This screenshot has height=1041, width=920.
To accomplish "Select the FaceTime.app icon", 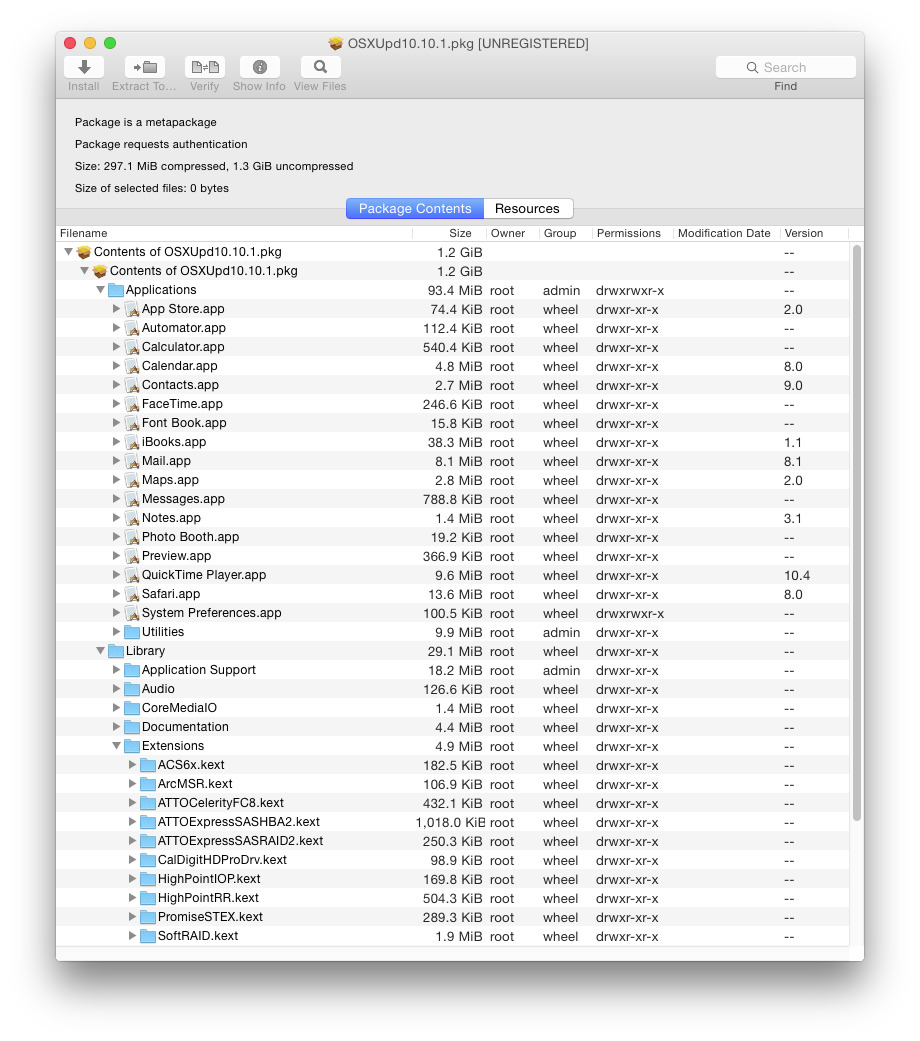I will click(x=132, y=404).
